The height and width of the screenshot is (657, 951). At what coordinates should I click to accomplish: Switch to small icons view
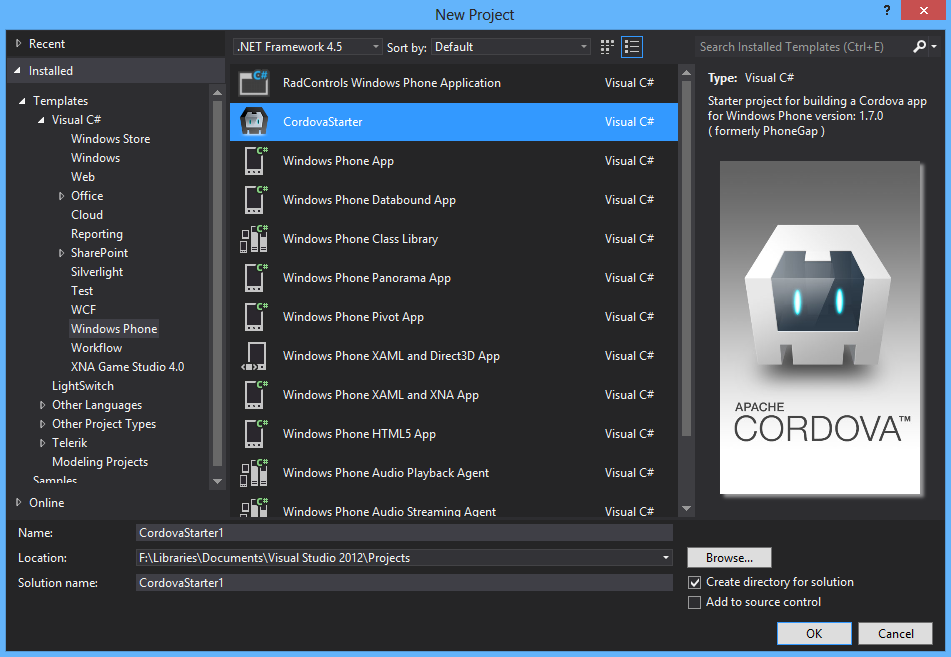[607, 47]
